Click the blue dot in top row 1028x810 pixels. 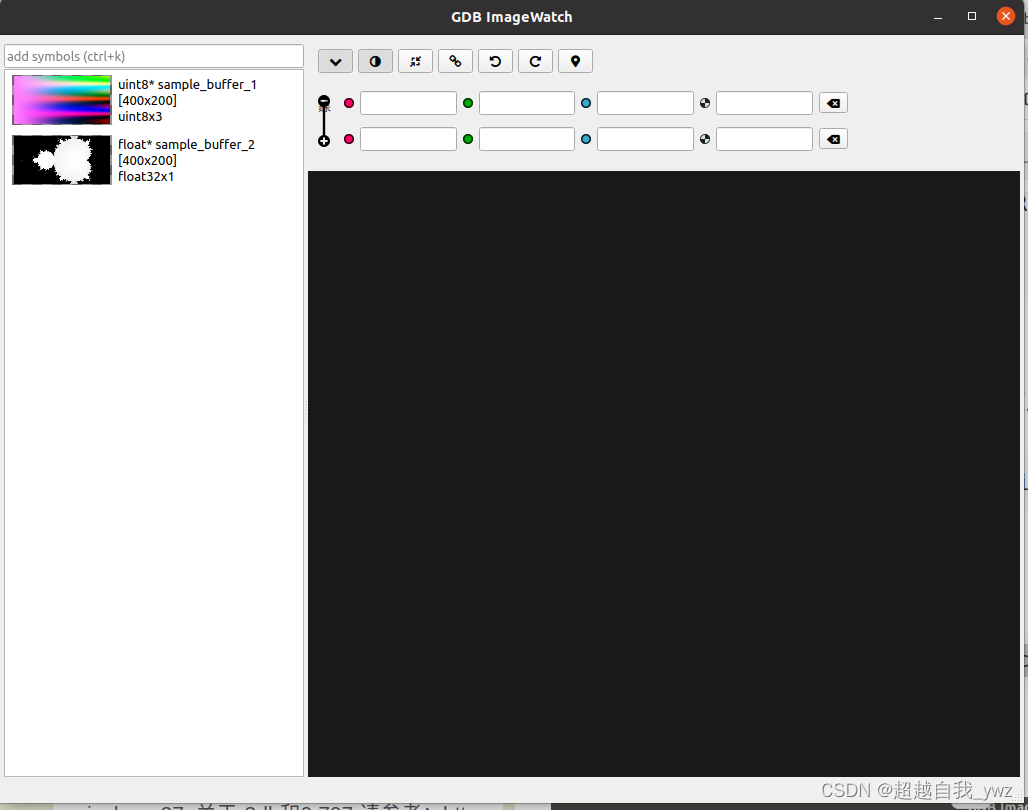585,103
